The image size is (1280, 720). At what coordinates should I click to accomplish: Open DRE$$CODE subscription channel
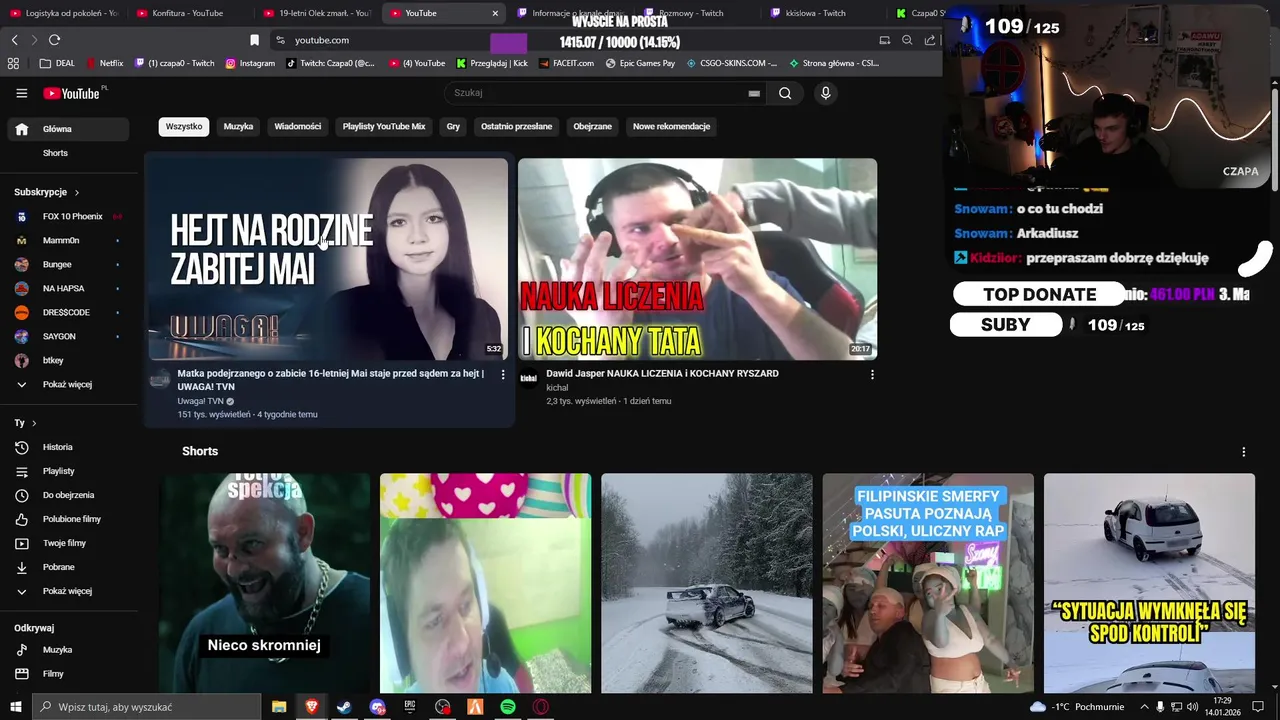67,312
